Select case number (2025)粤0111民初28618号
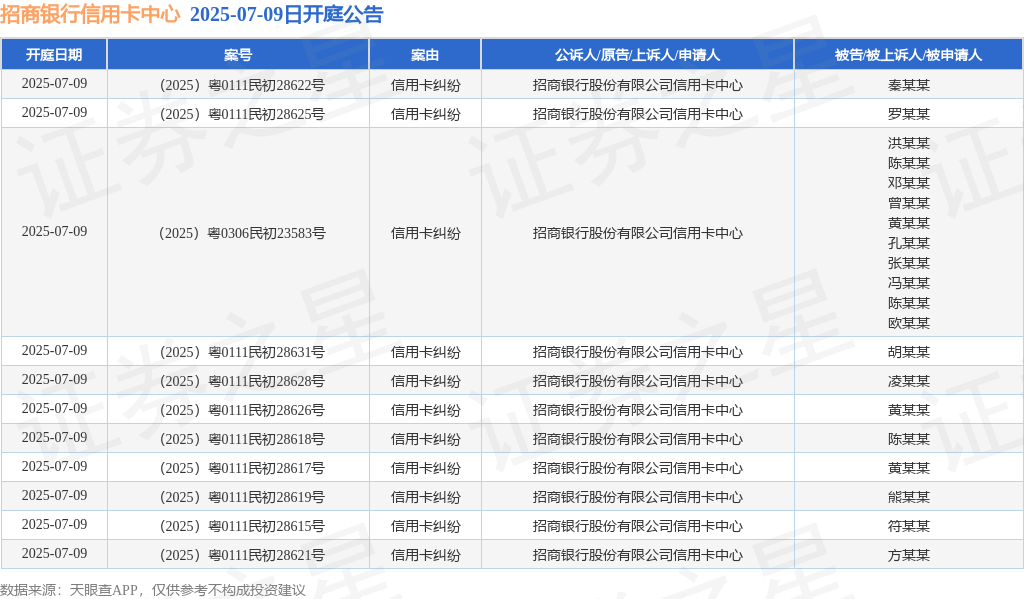The height and width of the screenshot is (599, 1024). (242, 439)
